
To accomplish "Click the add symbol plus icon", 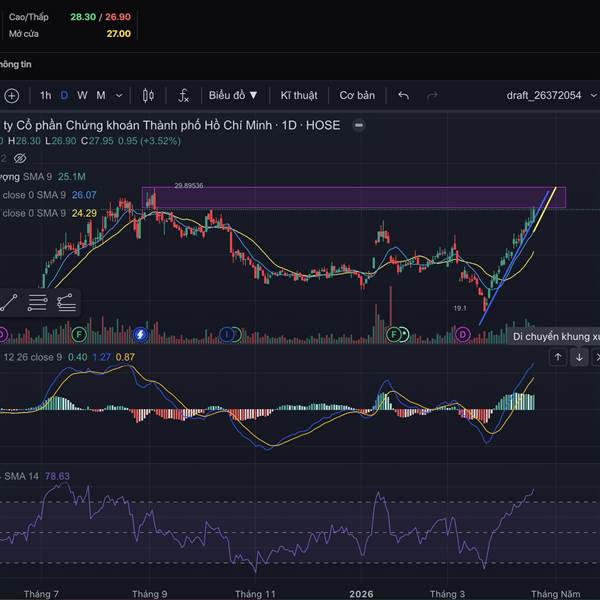I will pos(11,96).
